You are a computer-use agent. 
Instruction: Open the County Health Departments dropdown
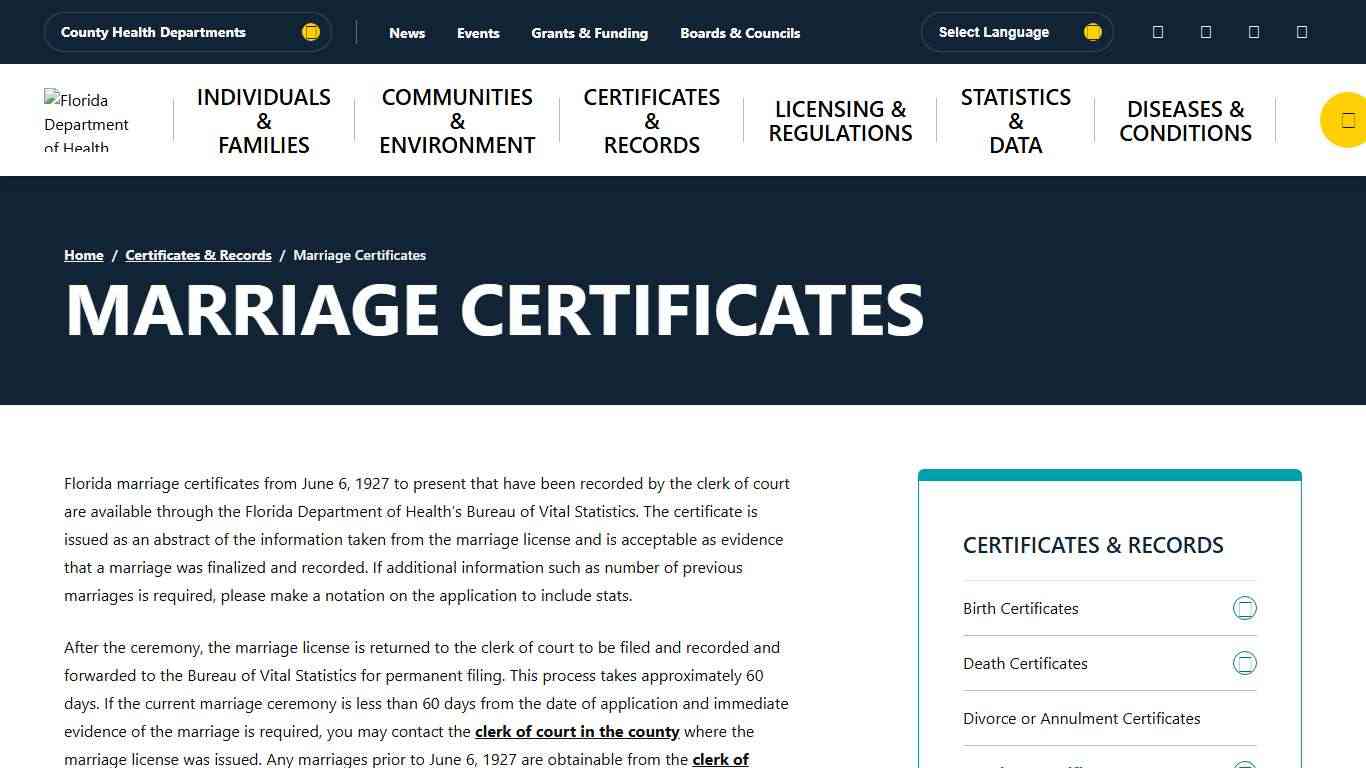point(187,31)
